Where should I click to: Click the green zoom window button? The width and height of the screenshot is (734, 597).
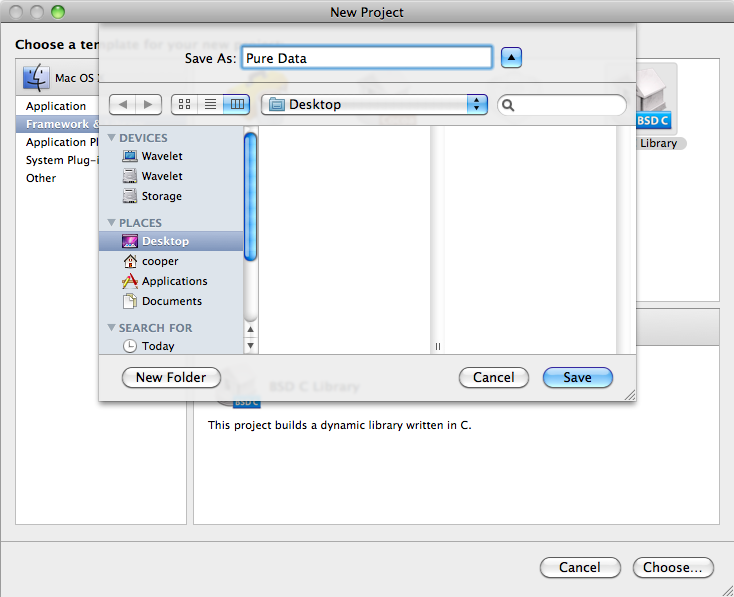[x=58, y=12]
